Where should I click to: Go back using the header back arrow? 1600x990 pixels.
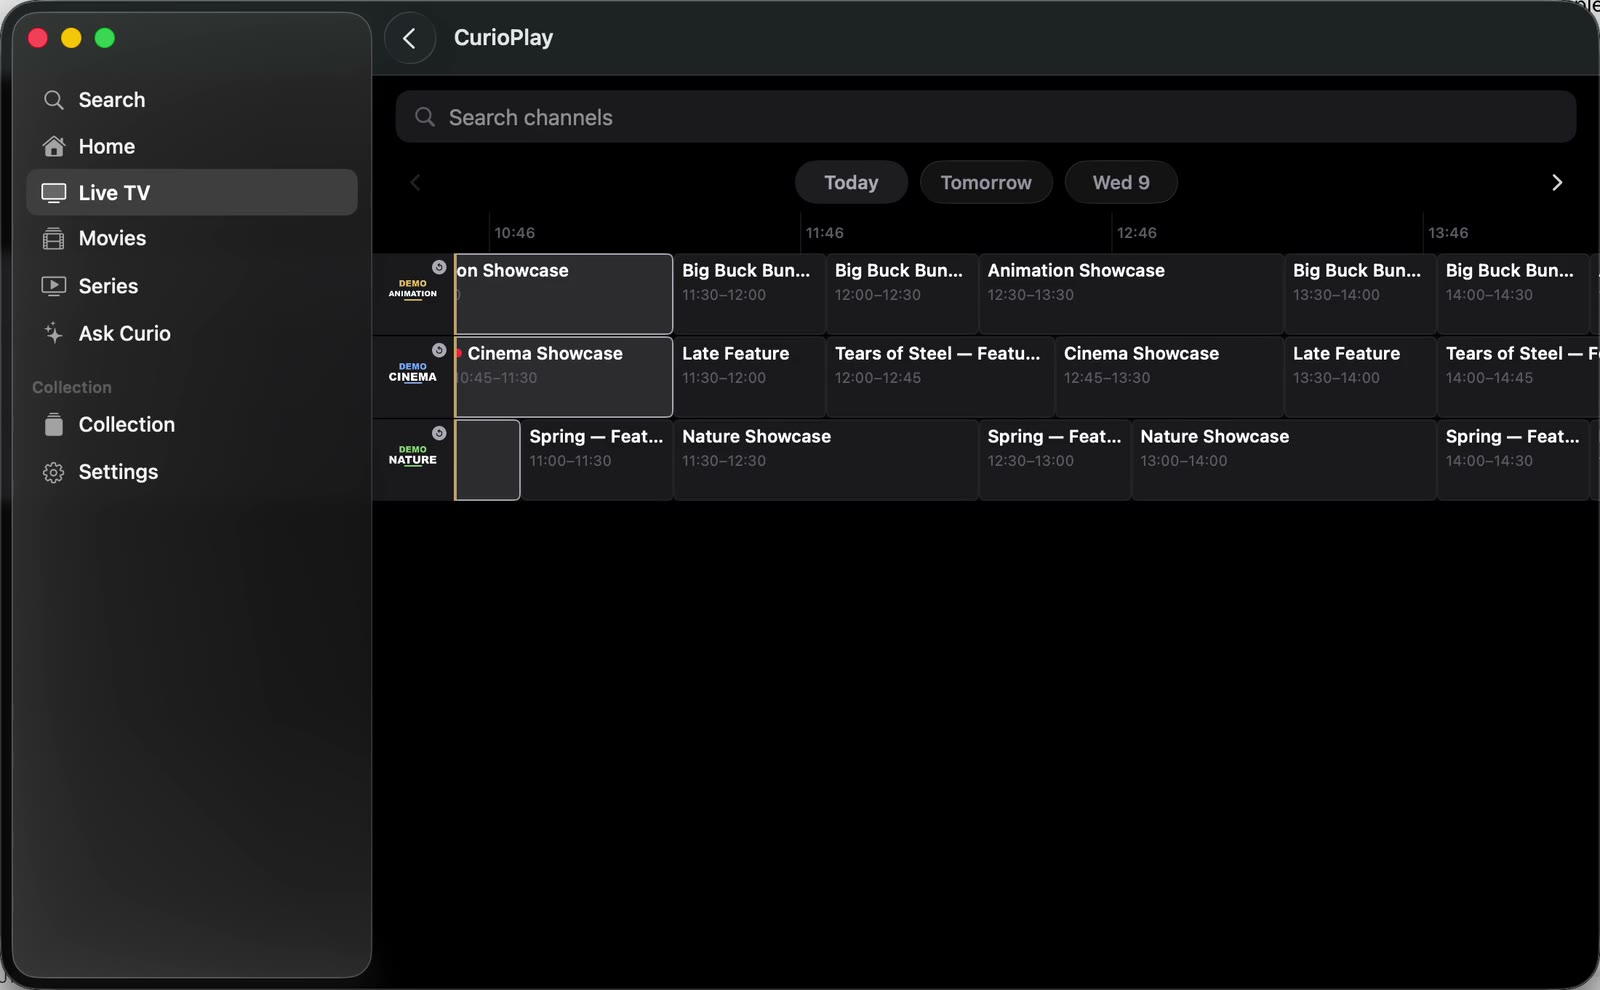coord(410,38)
